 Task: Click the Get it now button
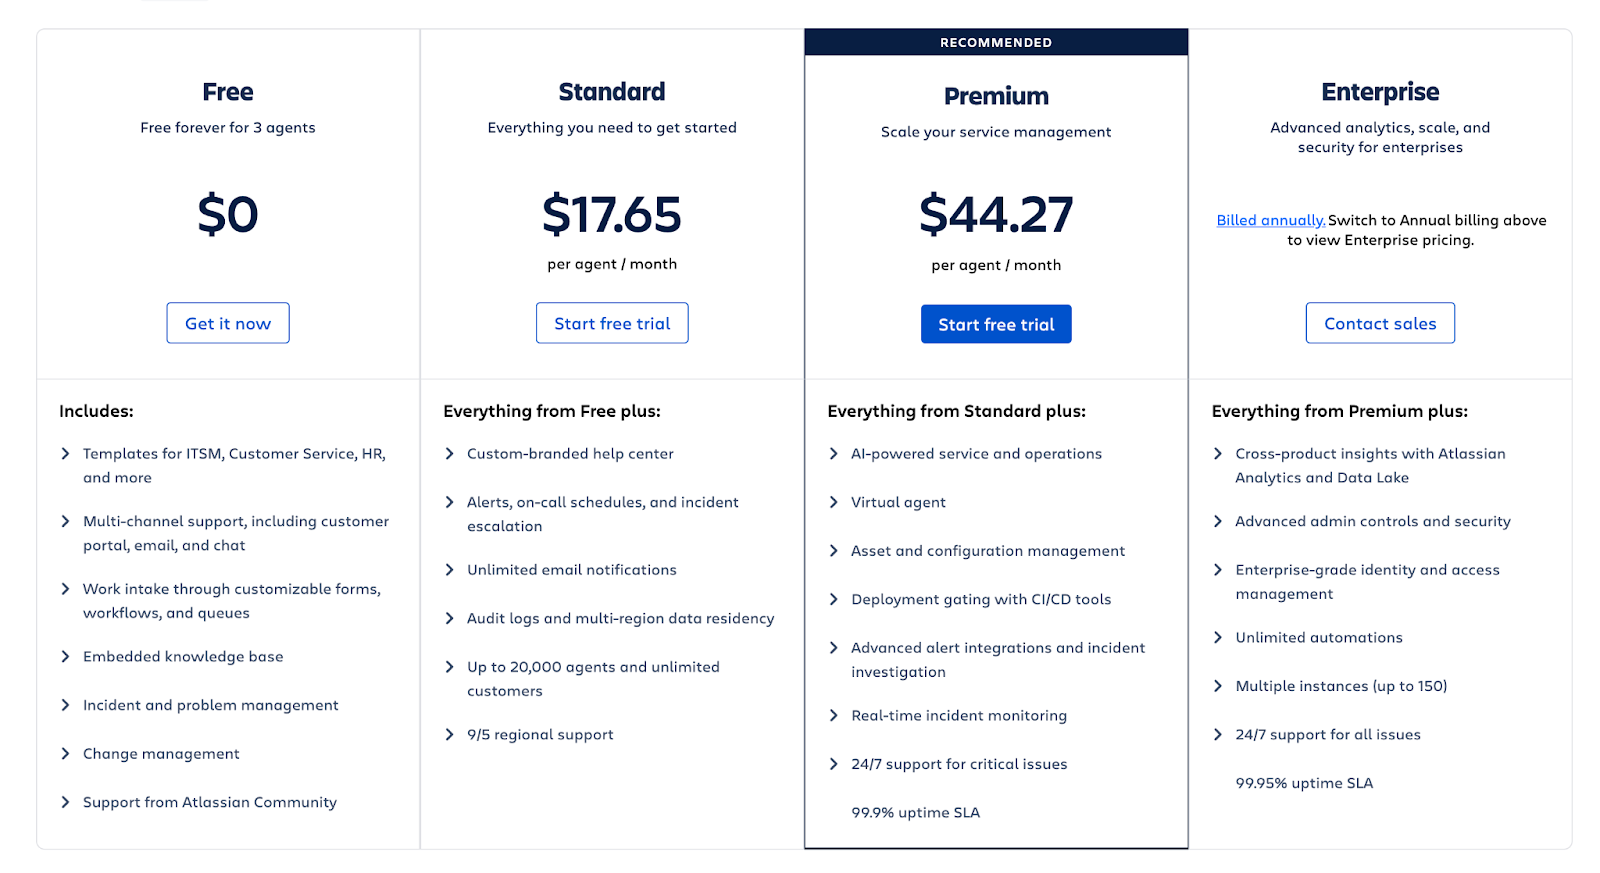click(x=228, y=323)
